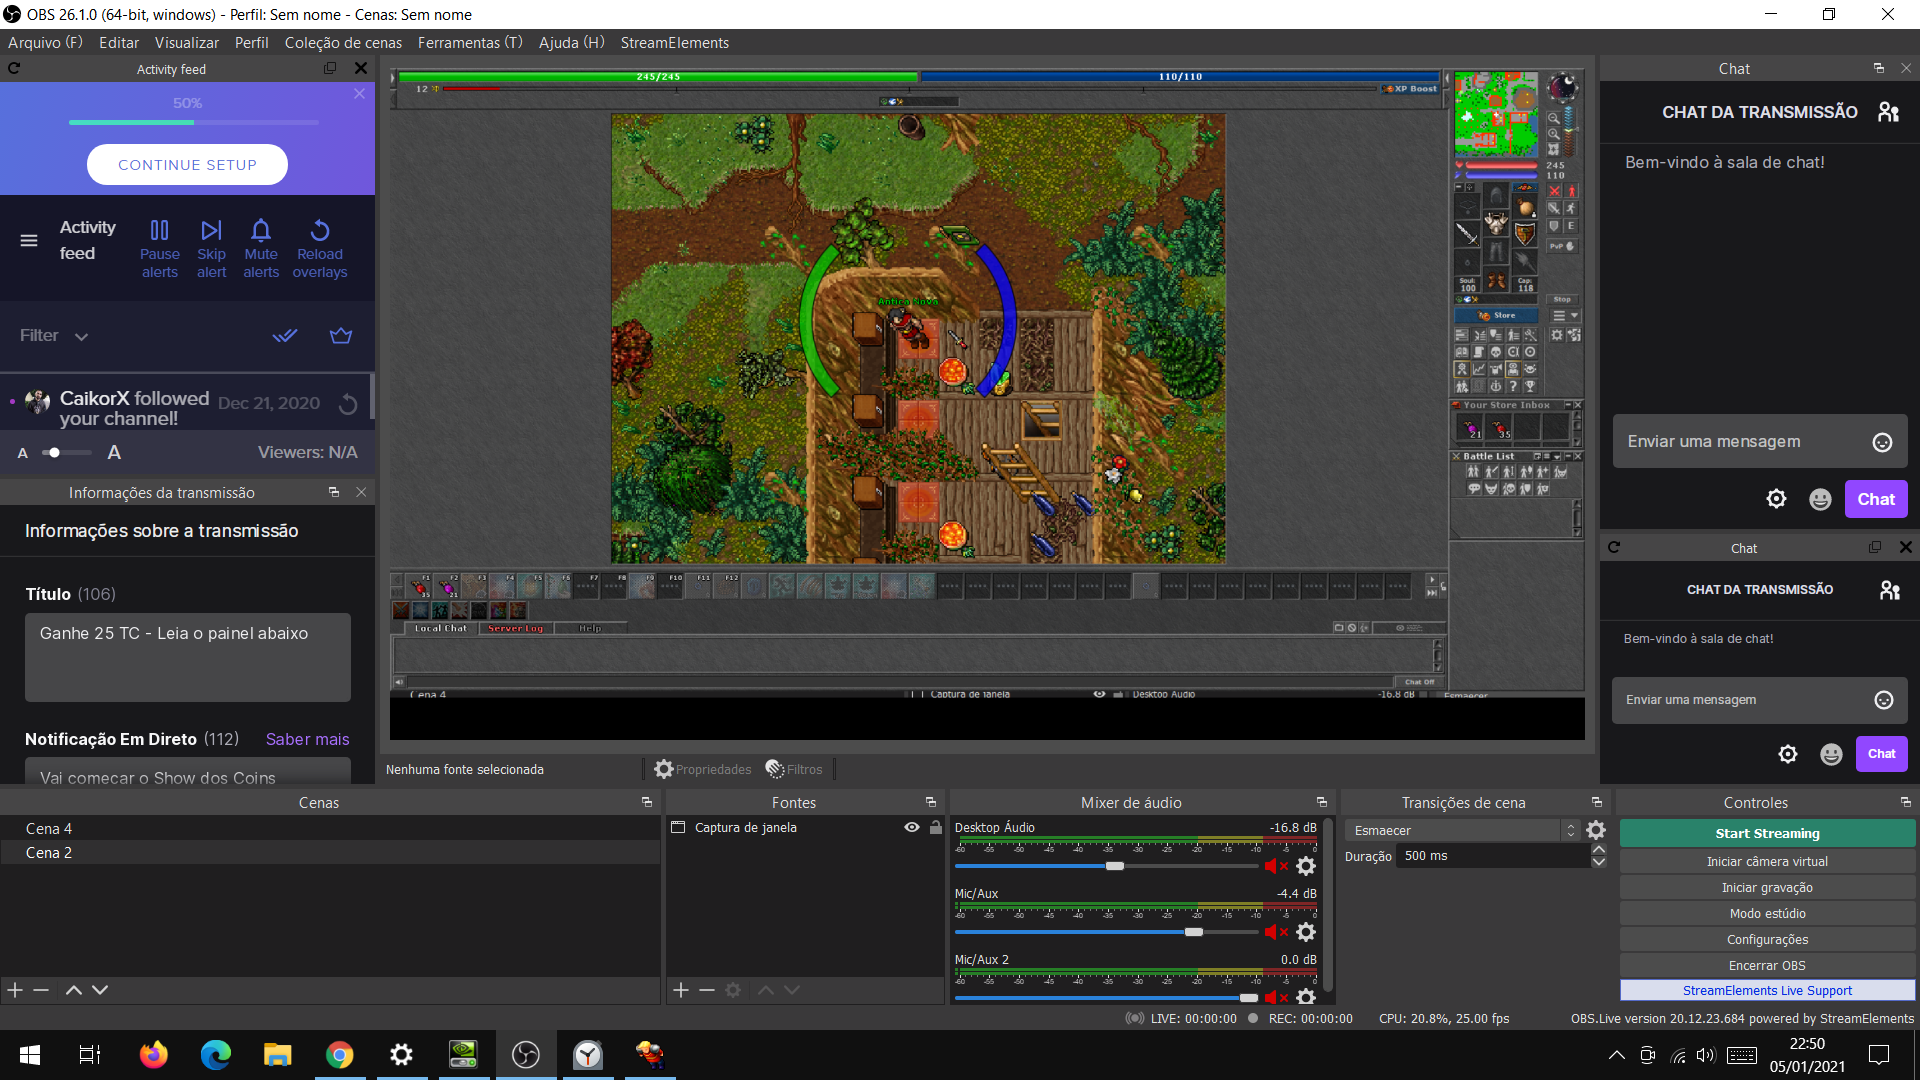Open transition Esmaecer properties gear

pyautogui.click(x=1596, y=830)
